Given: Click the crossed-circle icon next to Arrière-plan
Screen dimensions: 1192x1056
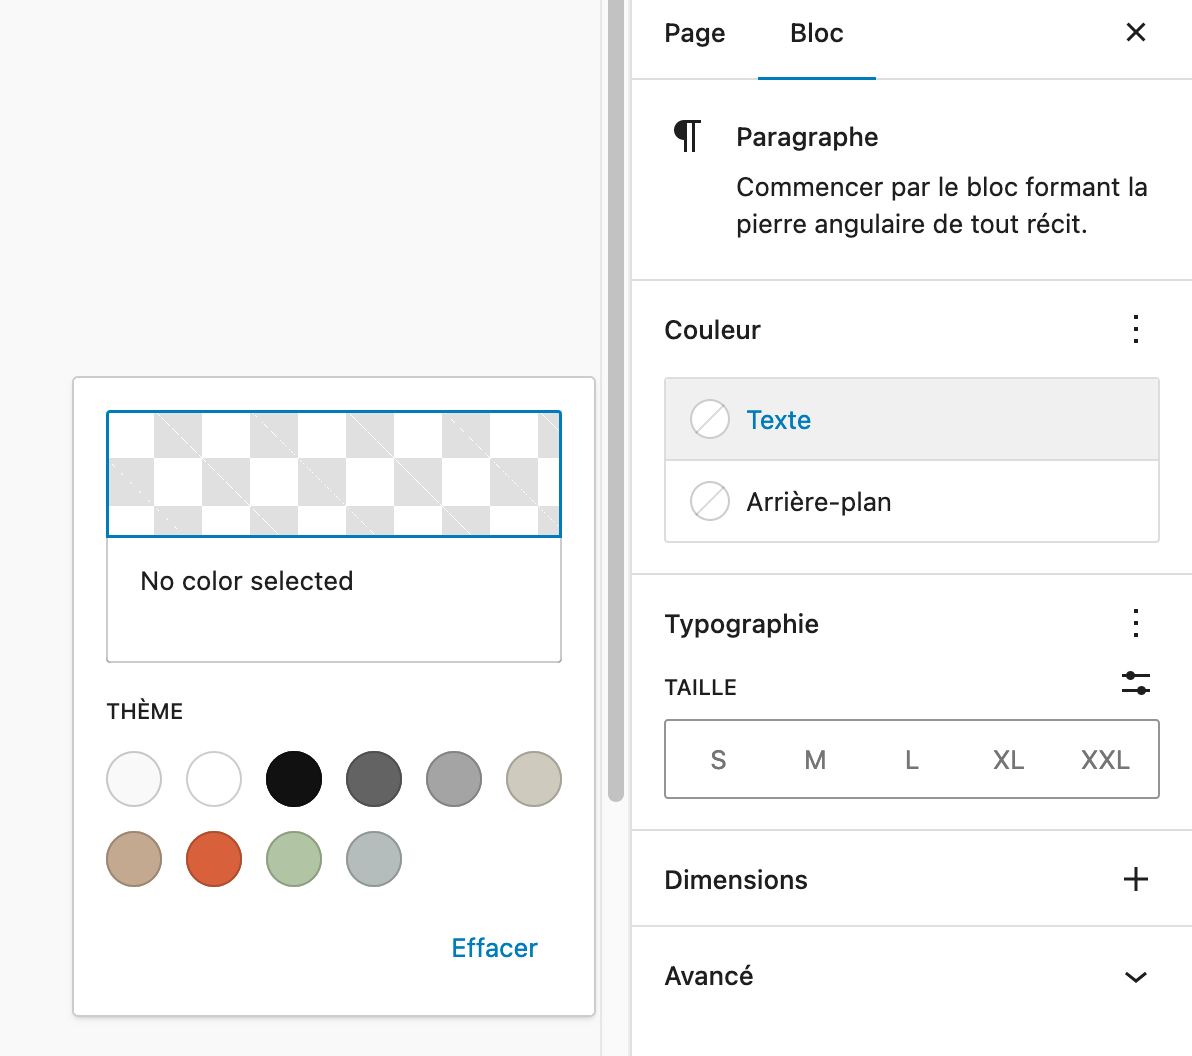Looking at the screenshot, I should coord(710,501).
